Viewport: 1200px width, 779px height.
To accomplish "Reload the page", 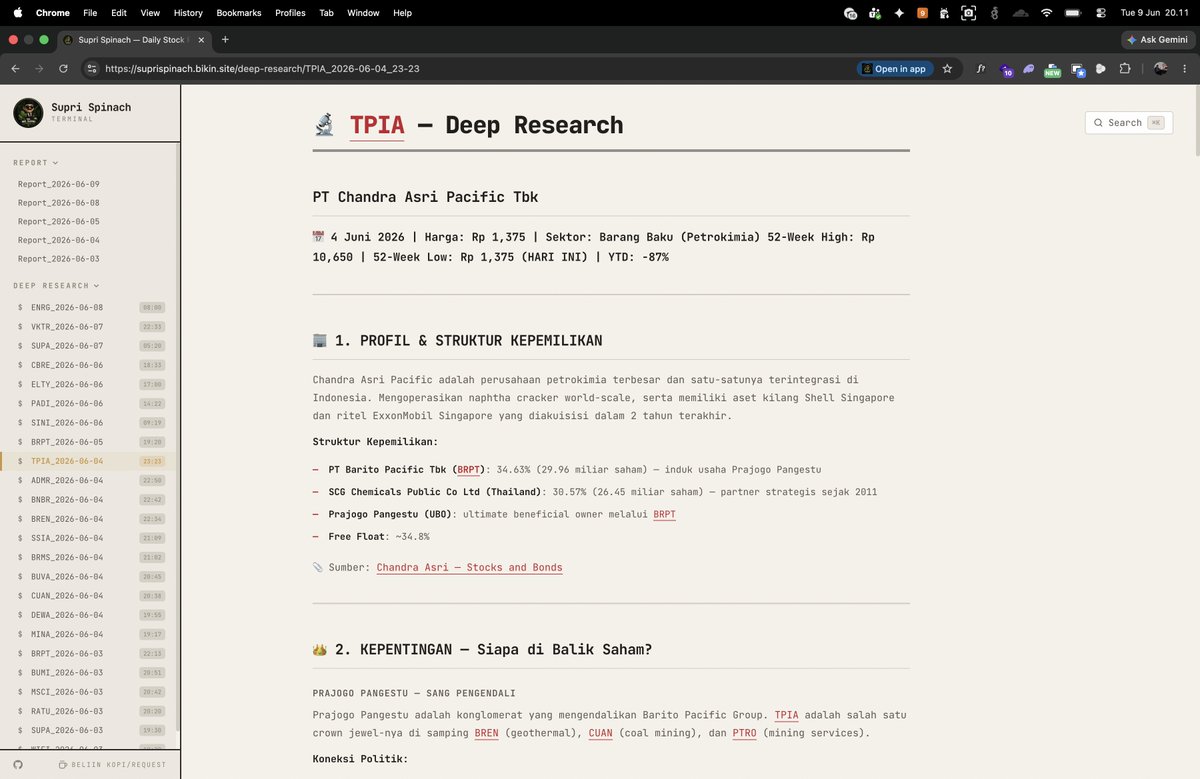I will pos(63,69).
